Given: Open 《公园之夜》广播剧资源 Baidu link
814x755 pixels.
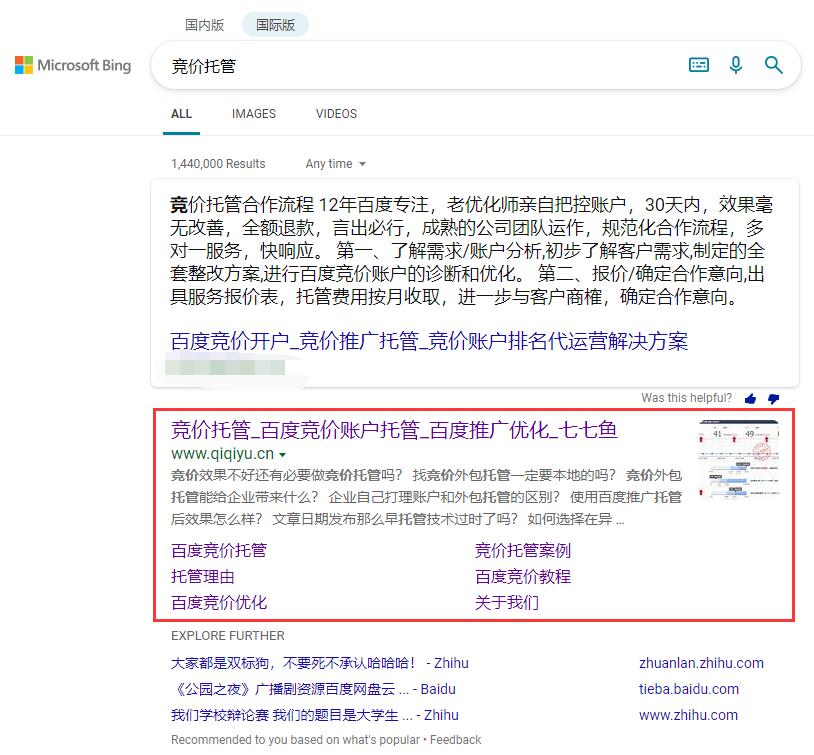Looking at the screenshot, I should point(314,689).
